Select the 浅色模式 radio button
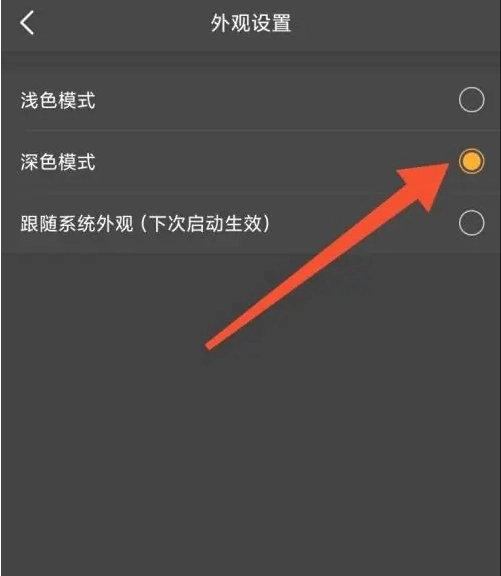This screenshot has height=576, width=501. (471, 100)
